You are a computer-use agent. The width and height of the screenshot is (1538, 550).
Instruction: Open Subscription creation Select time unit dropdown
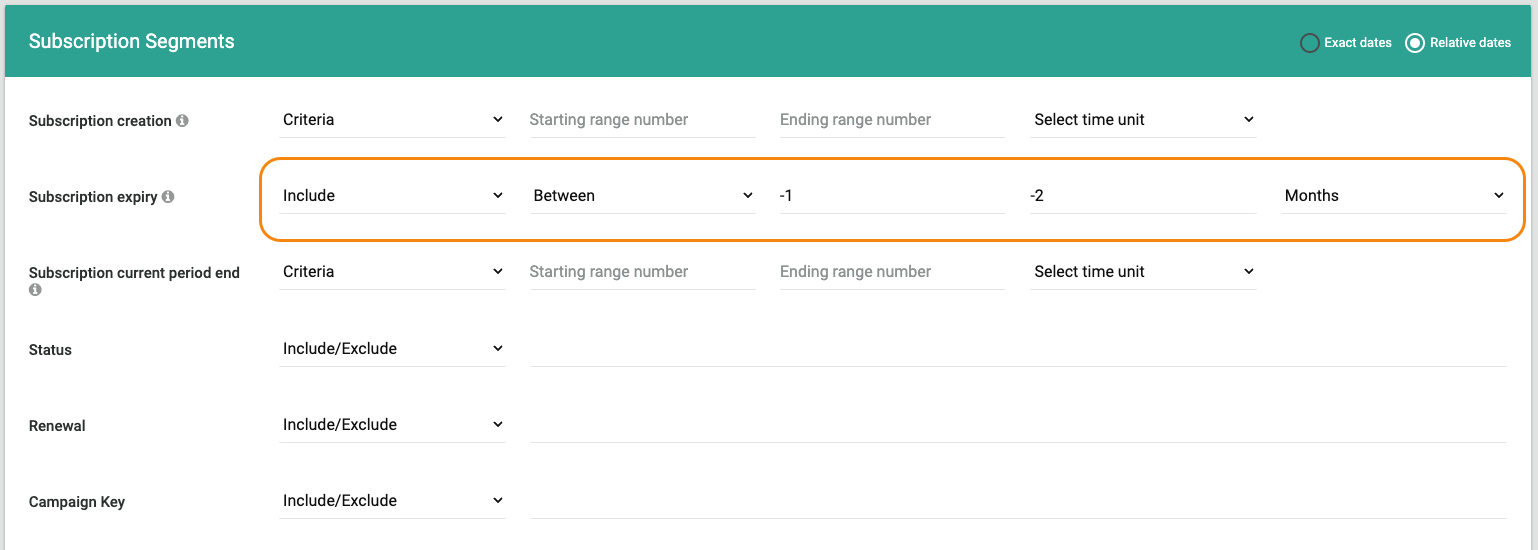[x=1144, y=120]
